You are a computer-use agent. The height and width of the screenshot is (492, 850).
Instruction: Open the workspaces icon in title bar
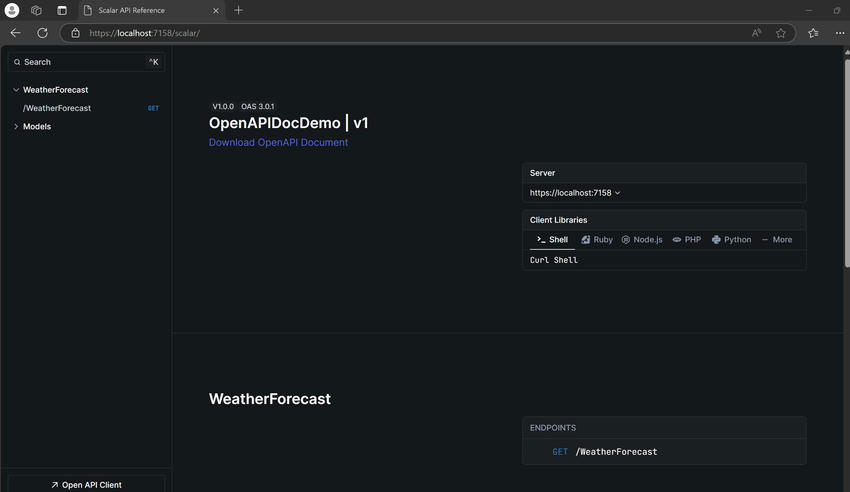[36, 10]
